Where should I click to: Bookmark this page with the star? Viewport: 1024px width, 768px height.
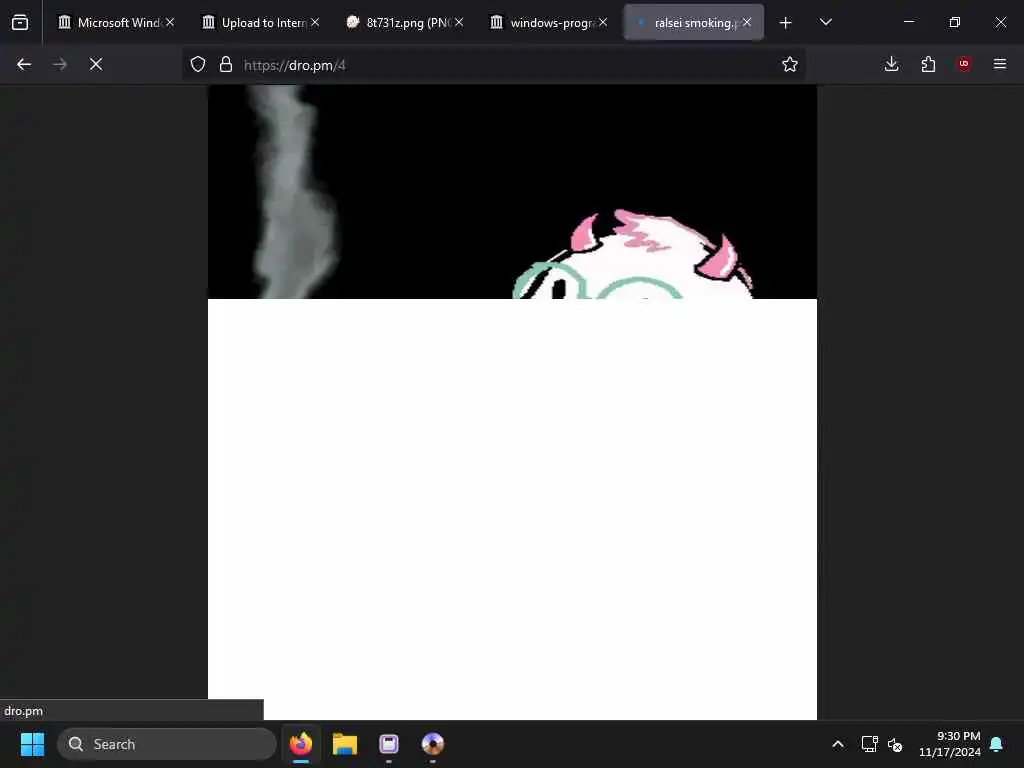tap(790, 64)
